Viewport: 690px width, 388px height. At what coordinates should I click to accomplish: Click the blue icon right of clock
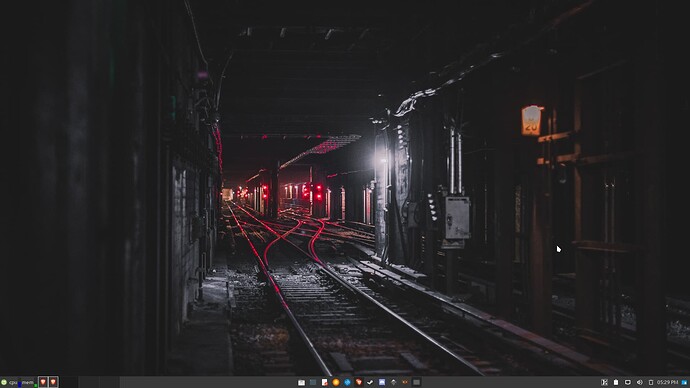click(x=684, y=382)
